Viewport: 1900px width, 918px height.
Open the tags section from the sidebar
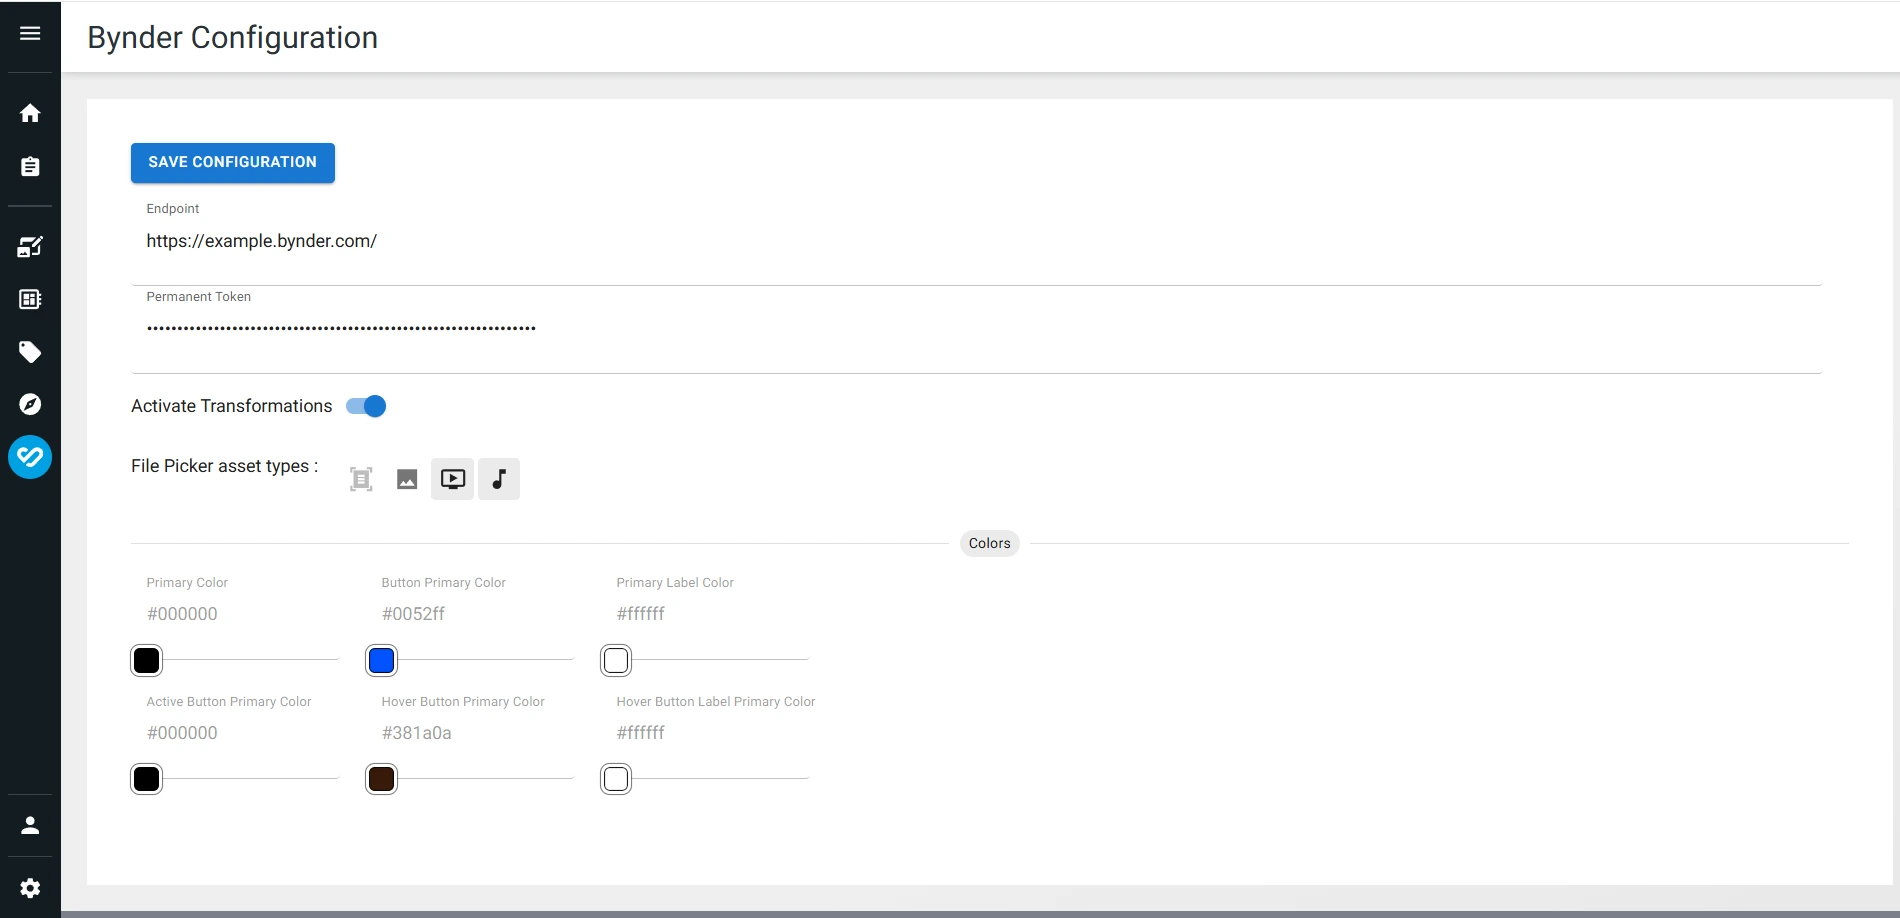point(30,352)
